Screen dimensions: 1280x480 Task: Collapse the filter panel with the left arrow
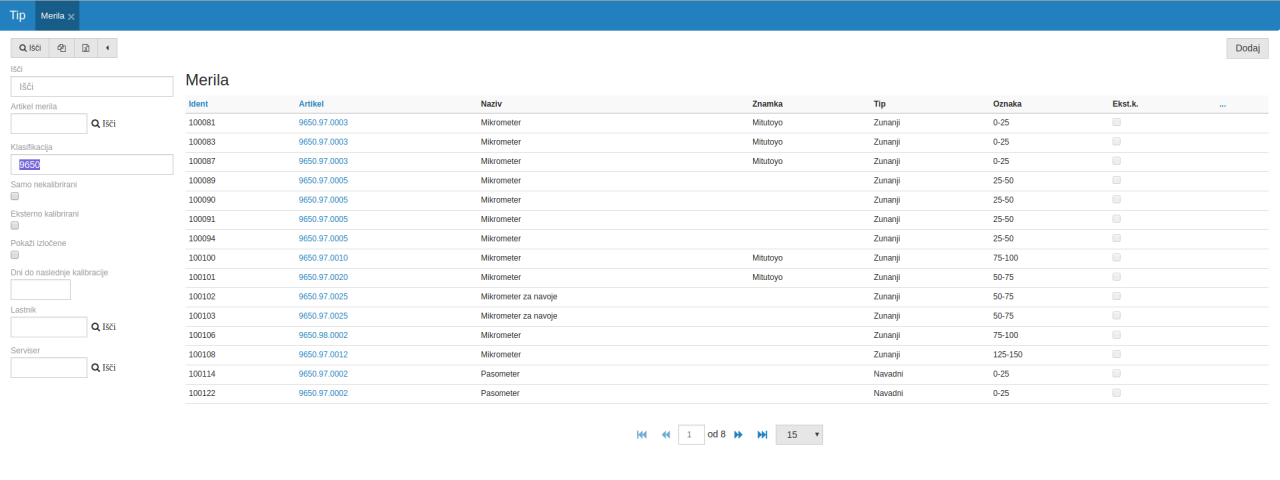pos(107,48)
